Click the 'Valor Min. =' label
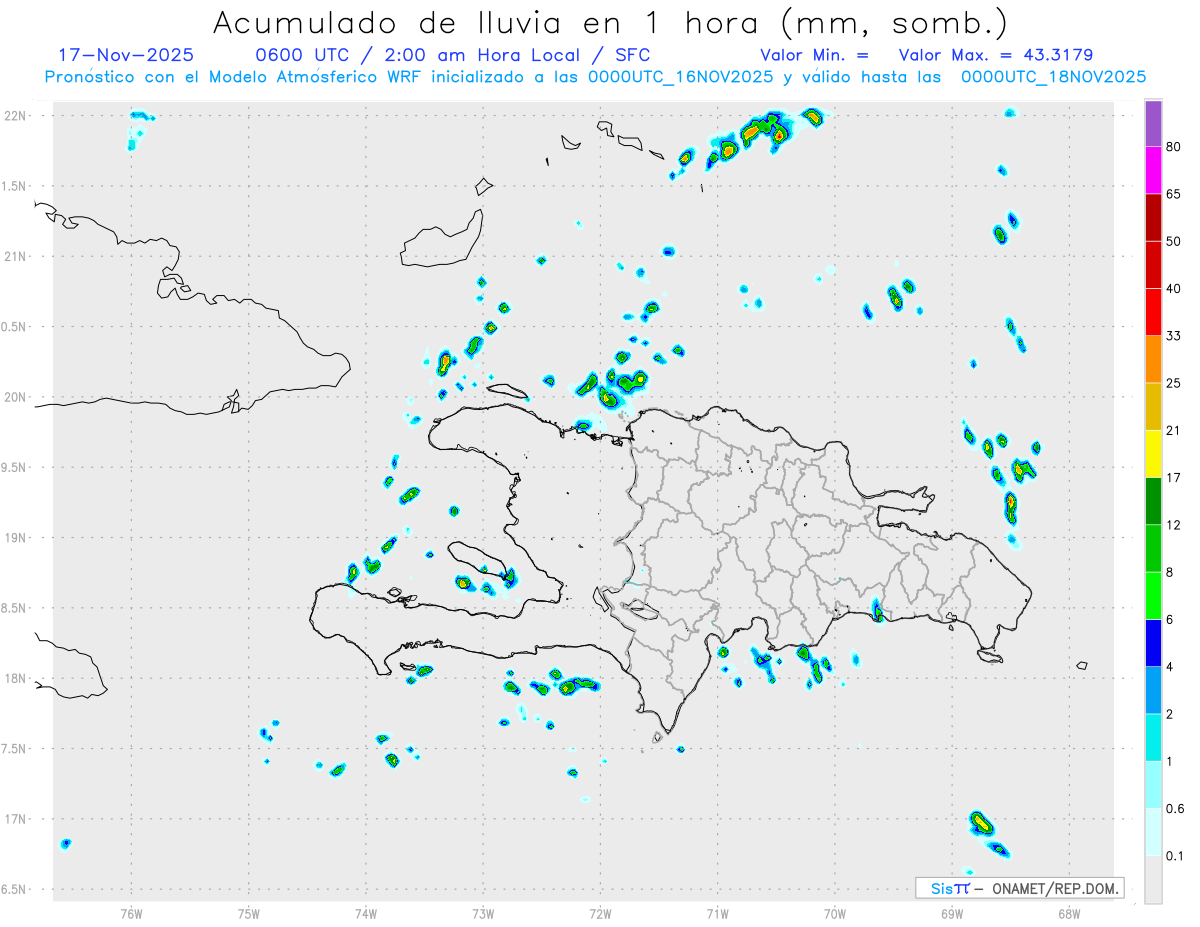This screenshot has height=927, width=1200. tap(814, 55)
